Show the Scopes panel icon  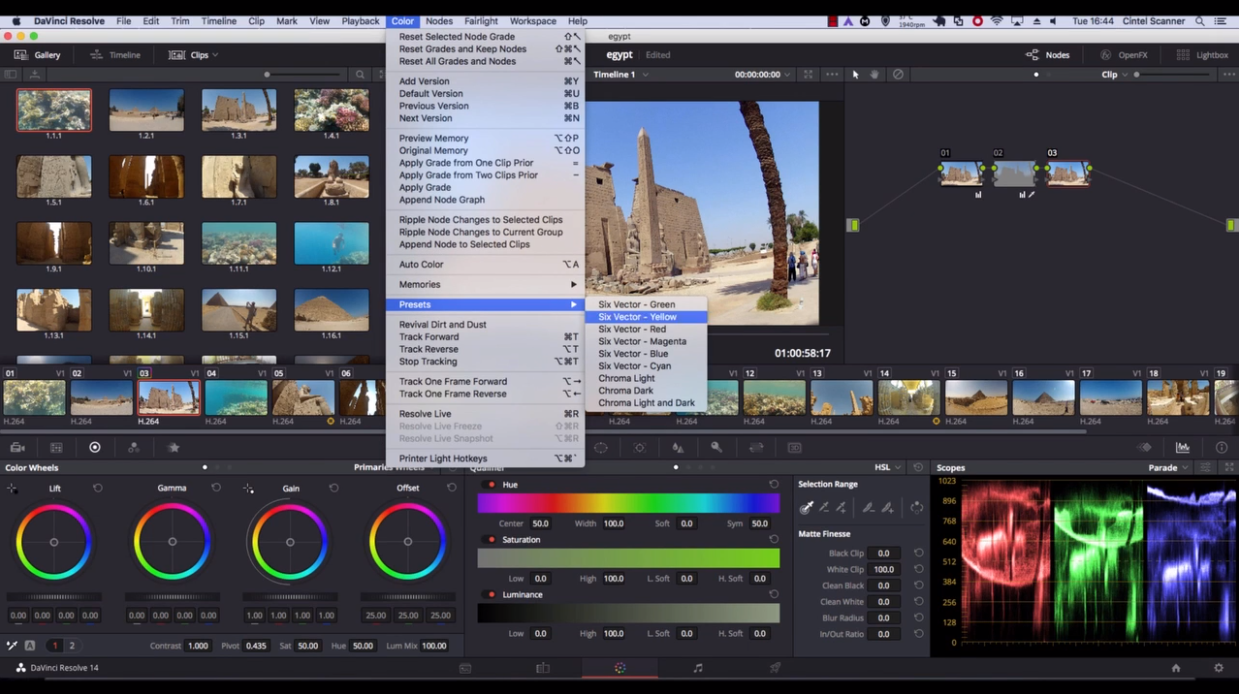pyautogui.click(x=1183, y=448)
